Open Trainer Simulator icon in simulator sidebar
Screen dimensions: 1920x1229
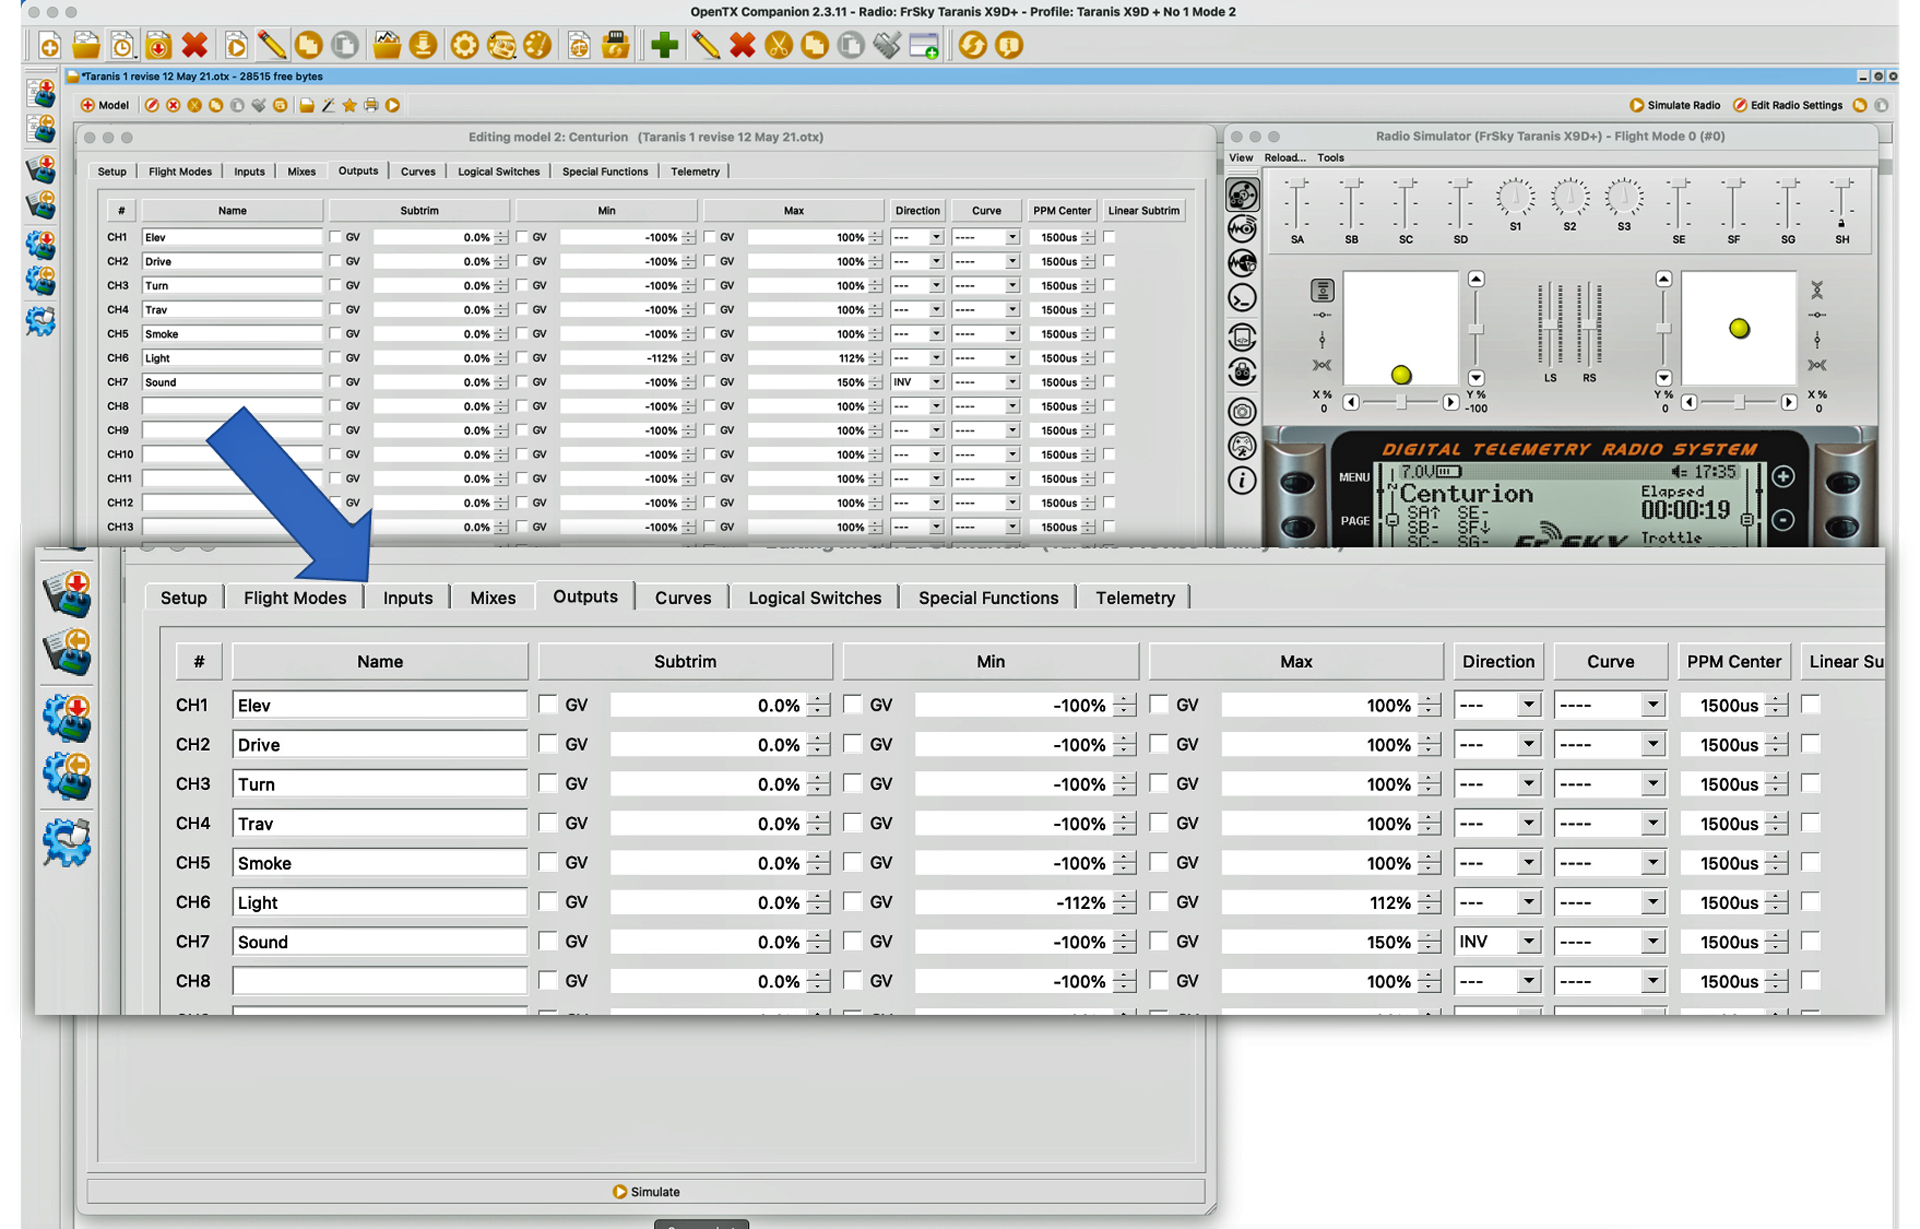[1242, 263]
